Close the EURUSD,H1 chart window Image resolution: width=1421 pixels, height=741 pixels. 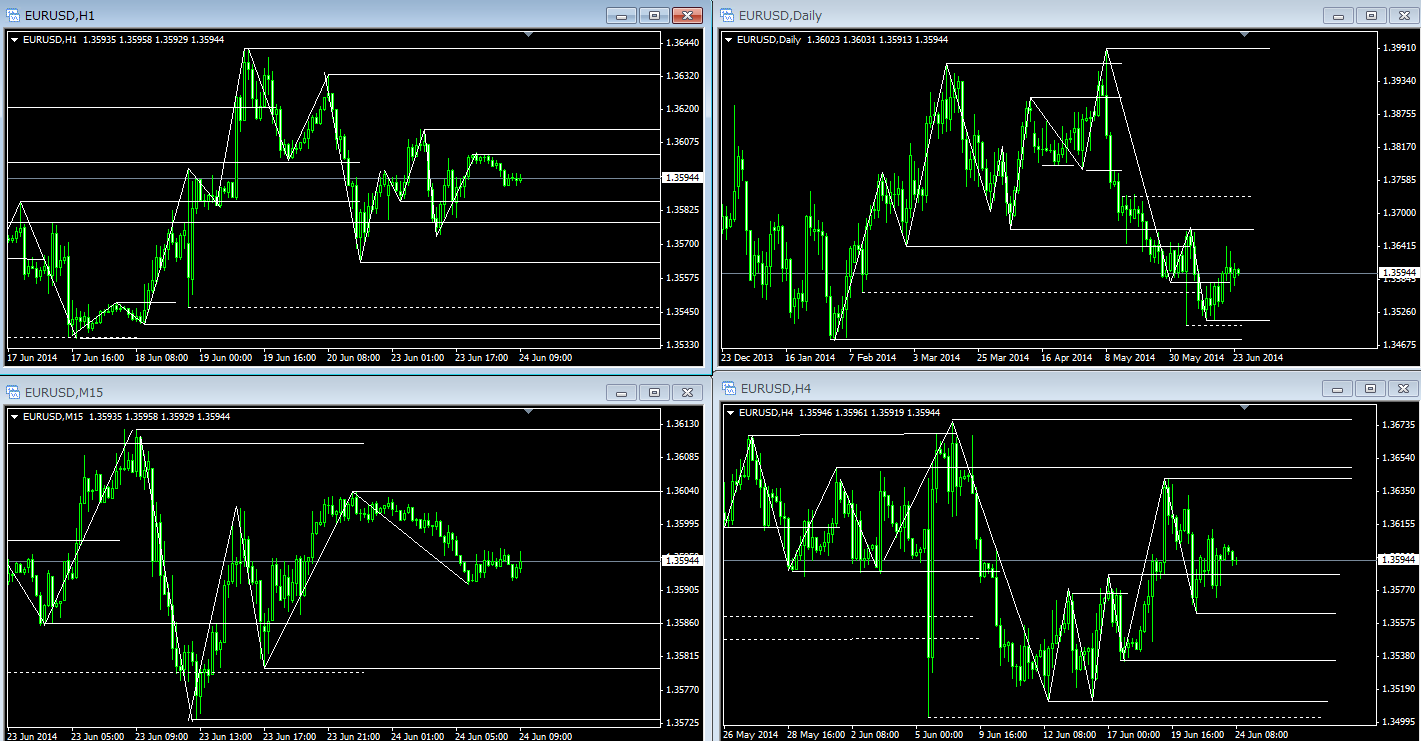click(x=687, y=15)
